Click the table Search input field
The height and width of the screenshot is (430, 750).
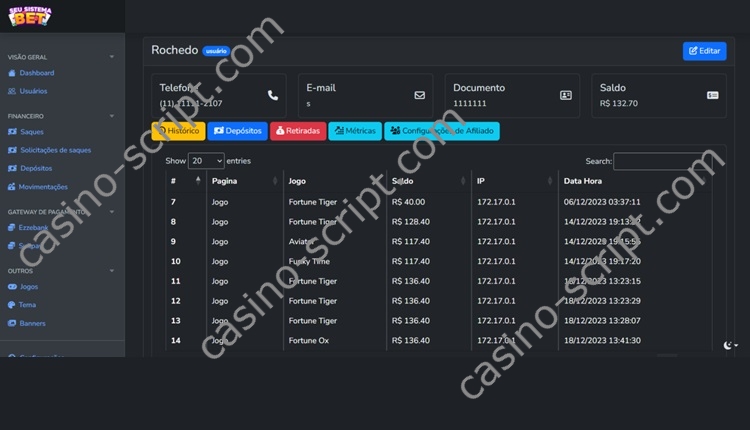pos(657,161)
